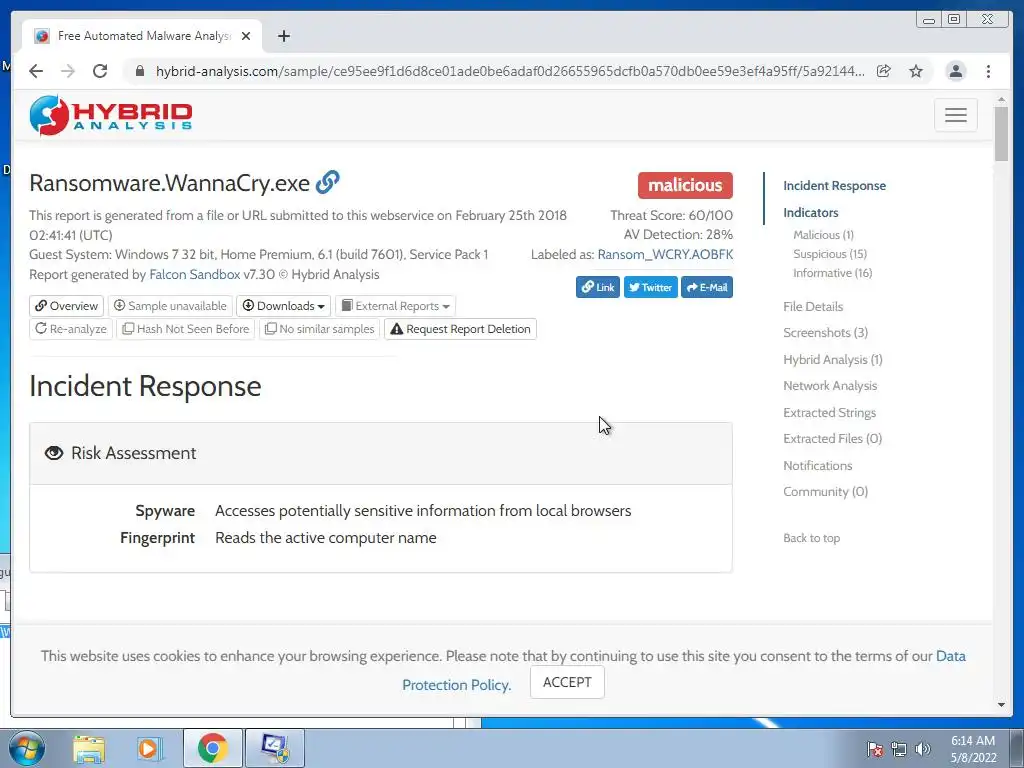The image size is (1024, 768).
Task: Open the Falcon Sandbox link
Action: [195, 274]
